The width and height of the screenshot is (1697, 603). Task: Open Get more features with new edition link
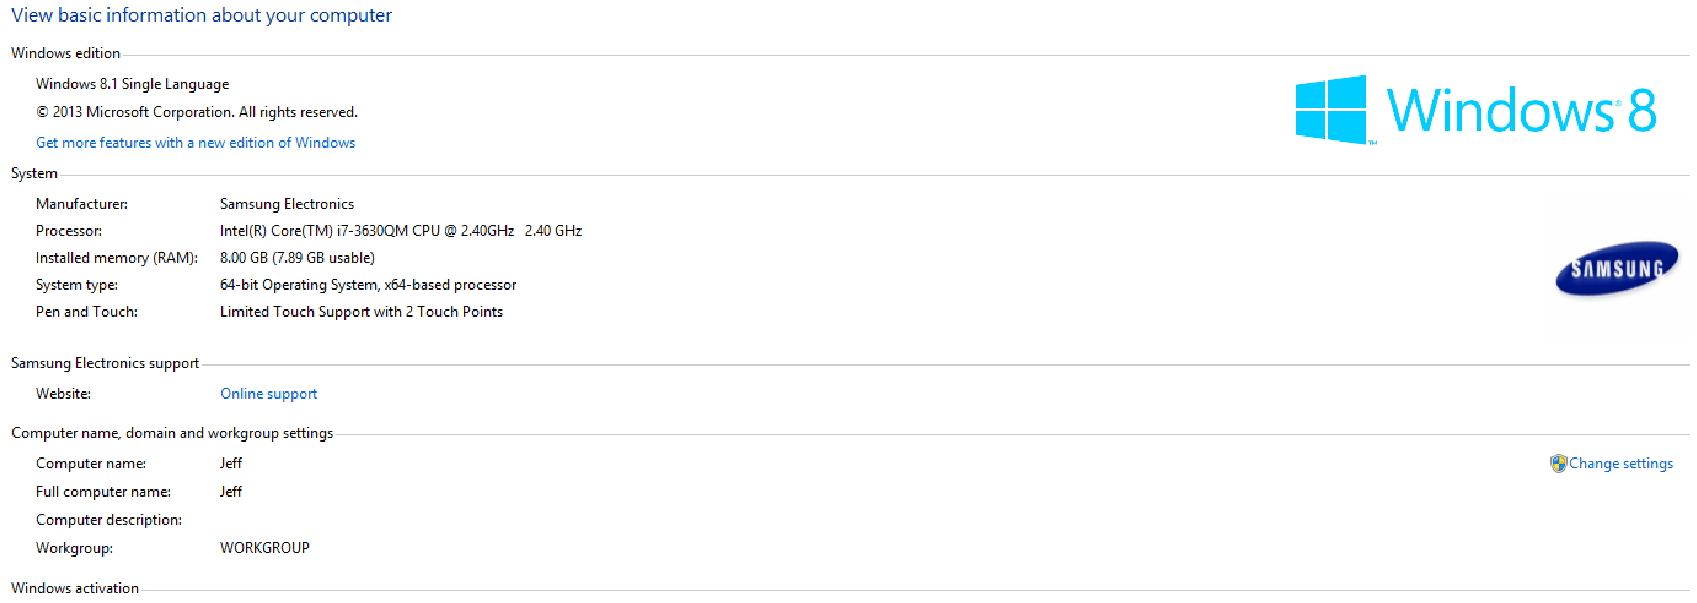(195, 143)
